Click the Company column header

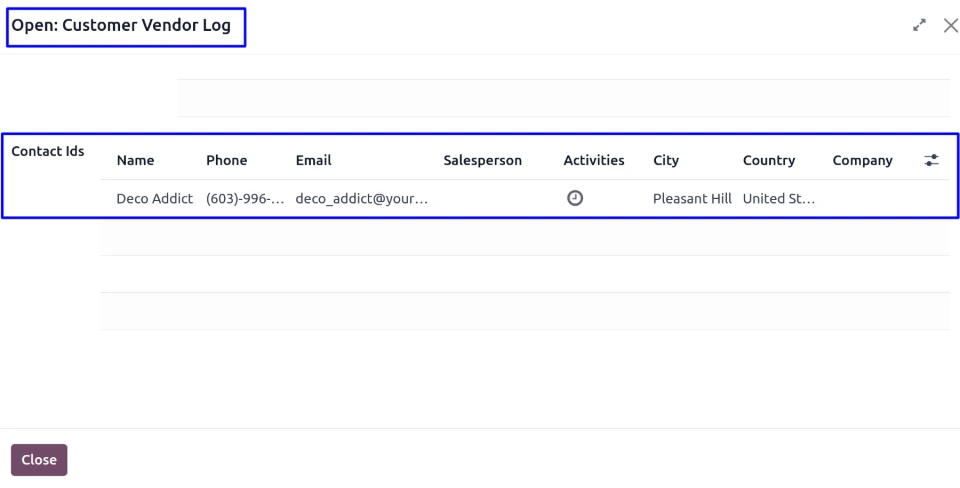click(x=862, y=160)
